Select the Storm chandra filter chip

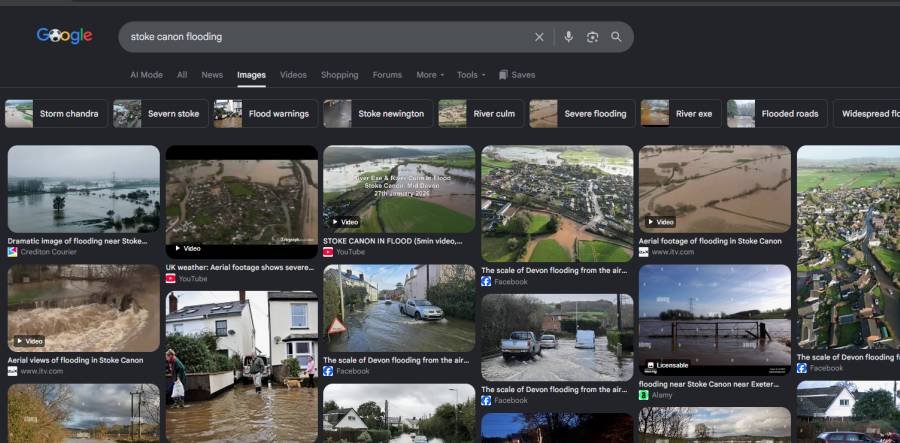pyautogui.click(x=56, y=114)
